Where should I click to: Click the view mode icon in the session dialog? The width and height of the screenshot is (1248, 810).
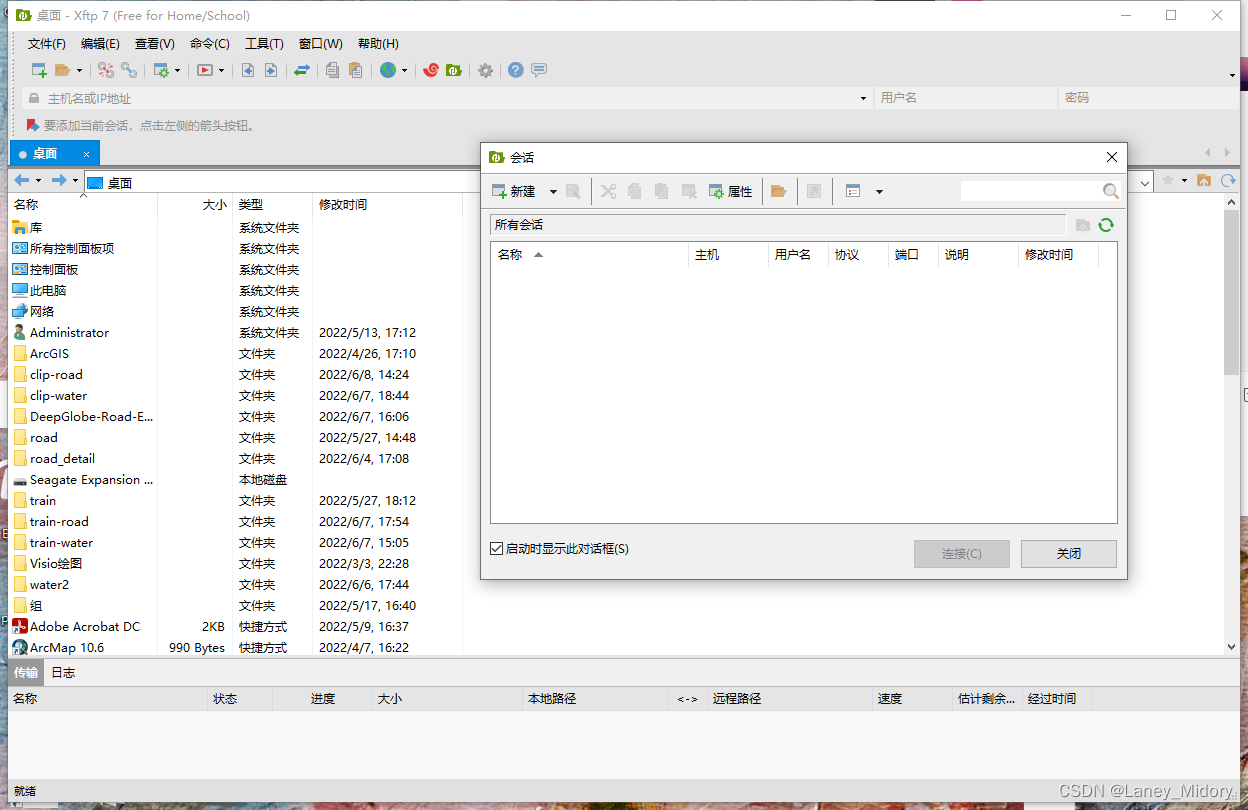(853, 191)
